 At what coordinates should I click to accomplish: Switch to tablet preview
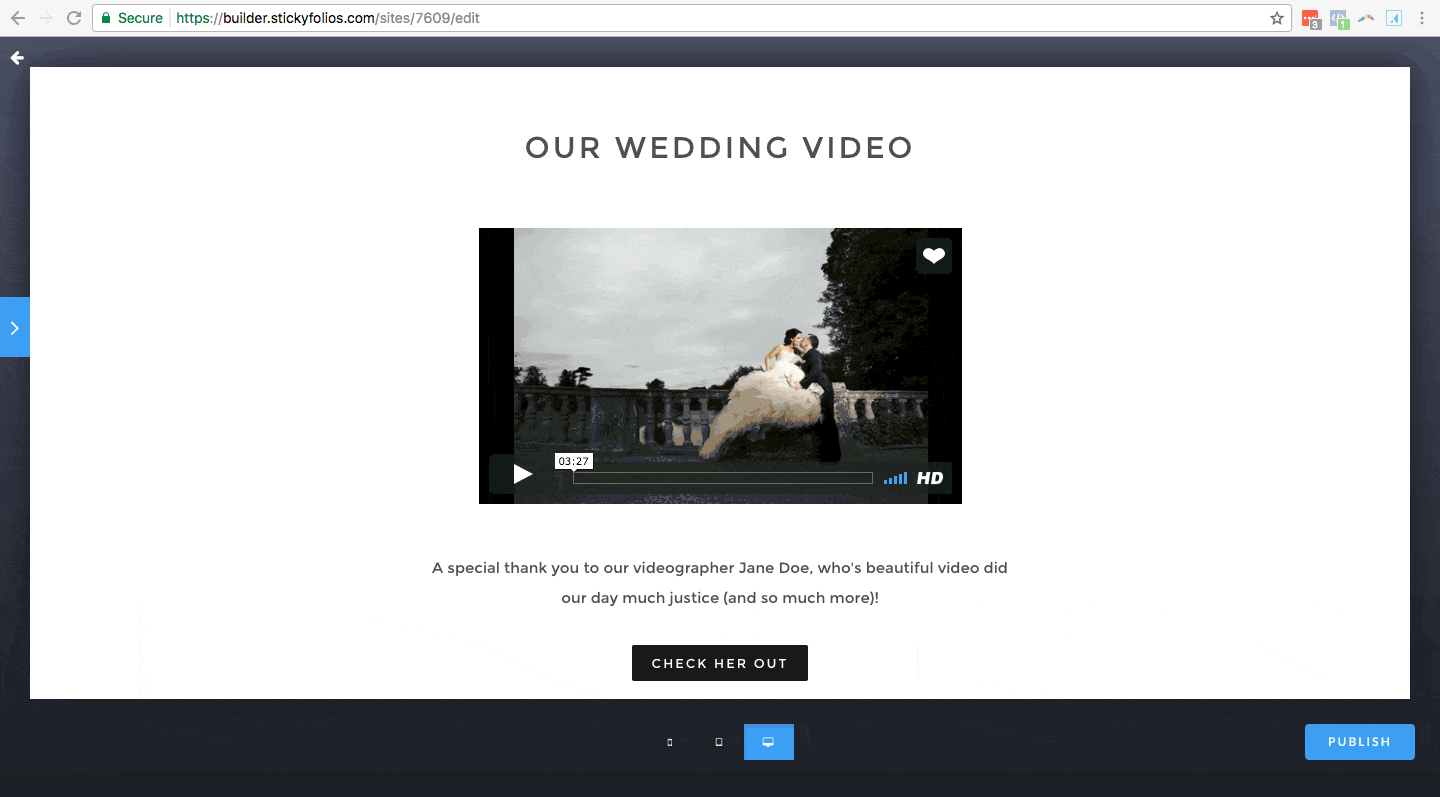(719, 742)
